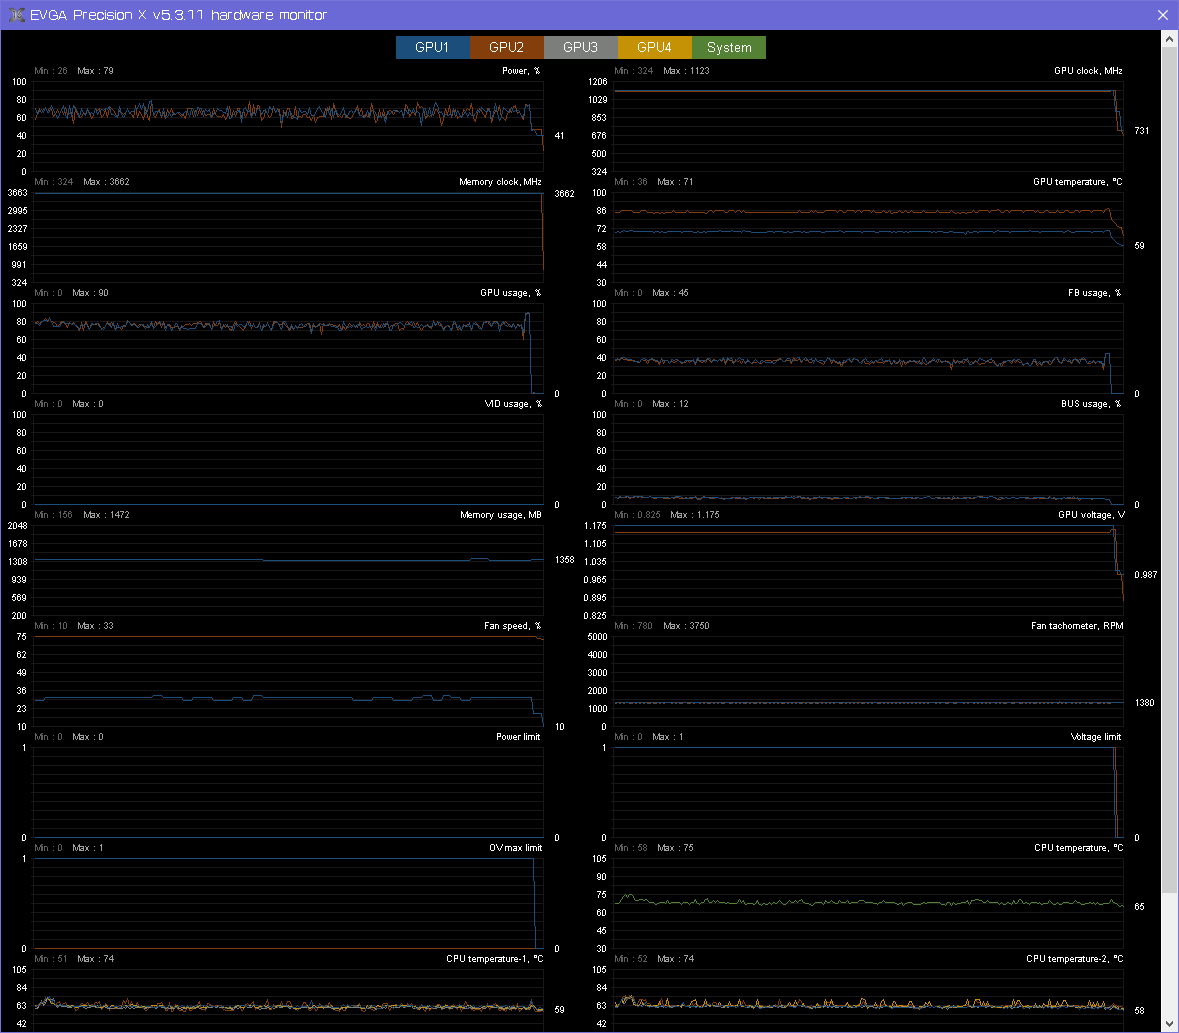This screenshot has width=1179, height=1033.
Task: Click the EVGA Precision X title bar icon
Action: click(17, 15)
